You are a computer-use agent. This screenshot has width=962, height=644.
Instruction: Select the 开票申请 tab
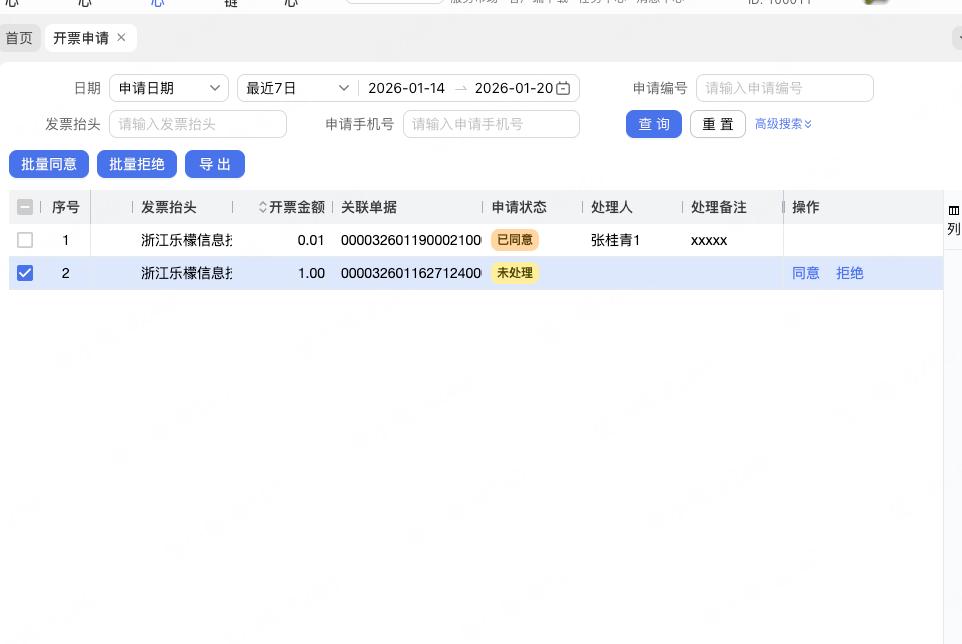click(80, 38)
